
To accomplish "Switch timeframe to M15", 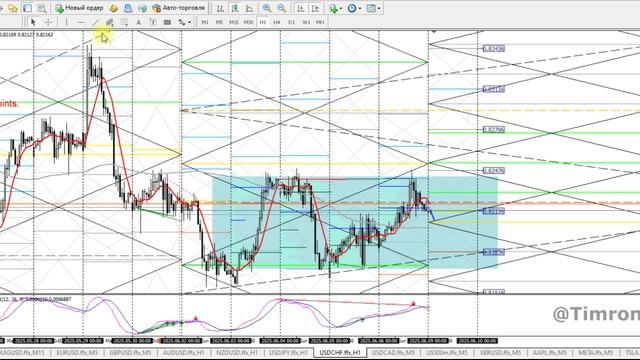I will [x=233, y=22].
